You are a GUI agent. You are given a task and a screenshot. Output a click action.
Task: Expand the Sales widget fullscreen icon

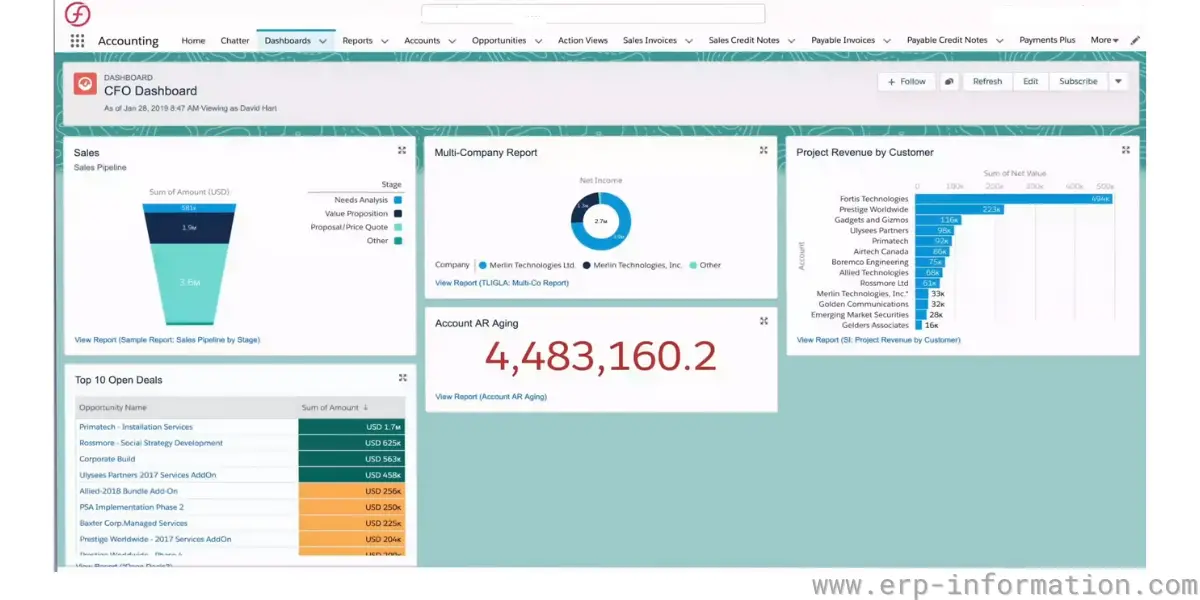[x=402, y=150]
